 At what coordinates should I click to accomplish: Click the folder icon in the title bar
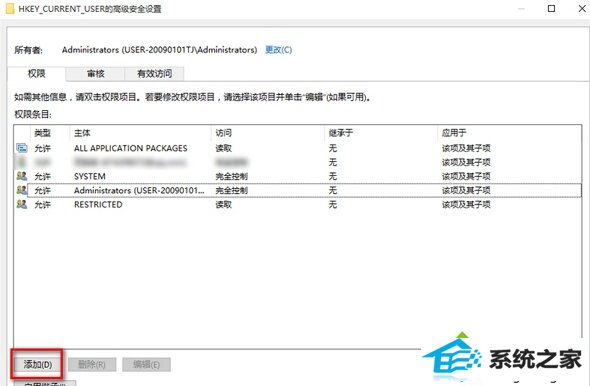click(10, 9)
